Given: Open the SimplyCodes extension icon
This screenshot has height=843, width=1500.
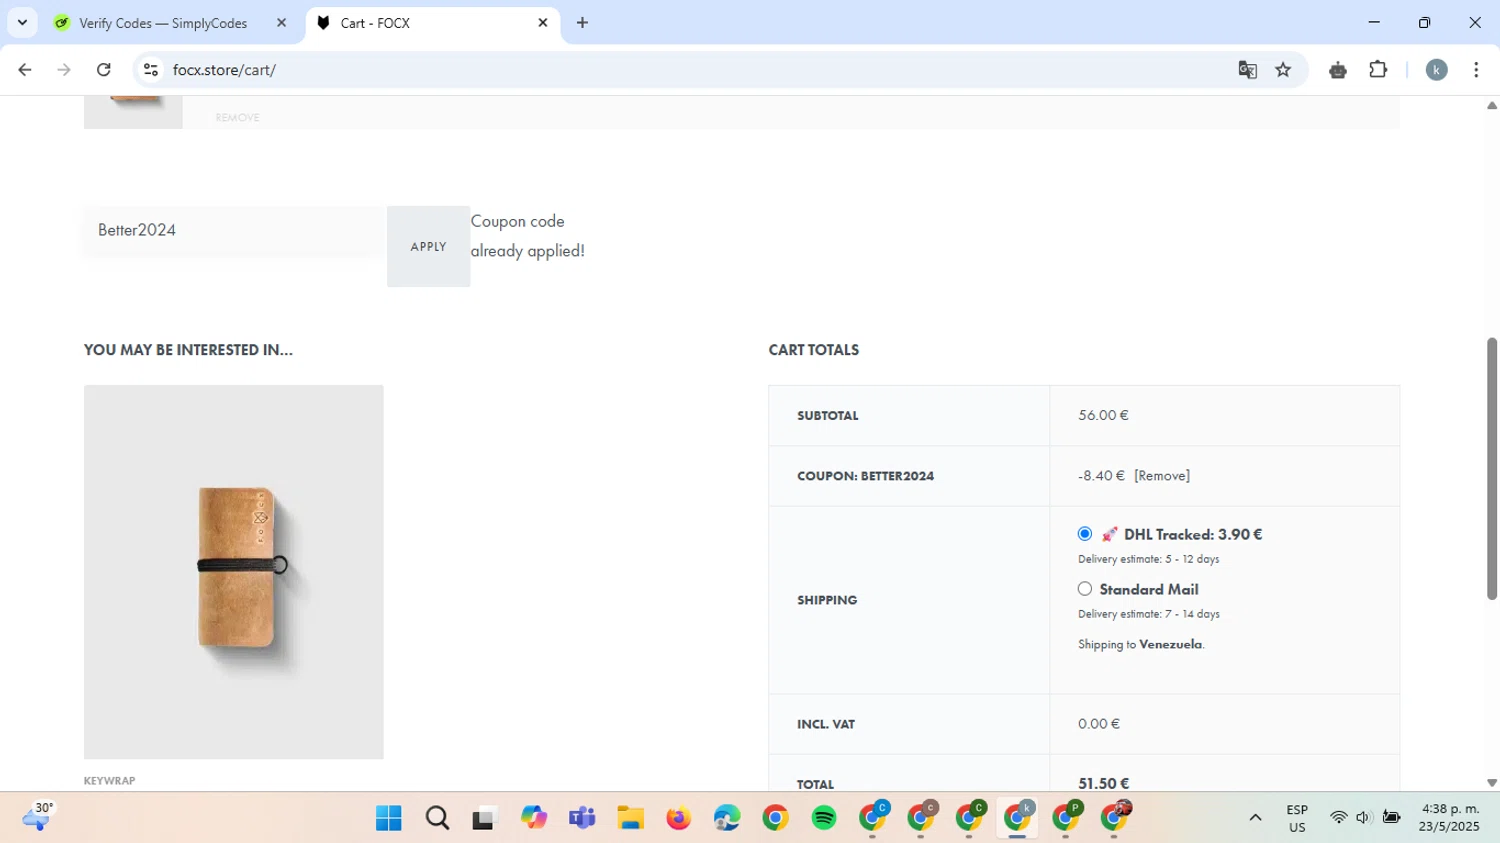Looking at the screenshot, I should [1338, 70].
